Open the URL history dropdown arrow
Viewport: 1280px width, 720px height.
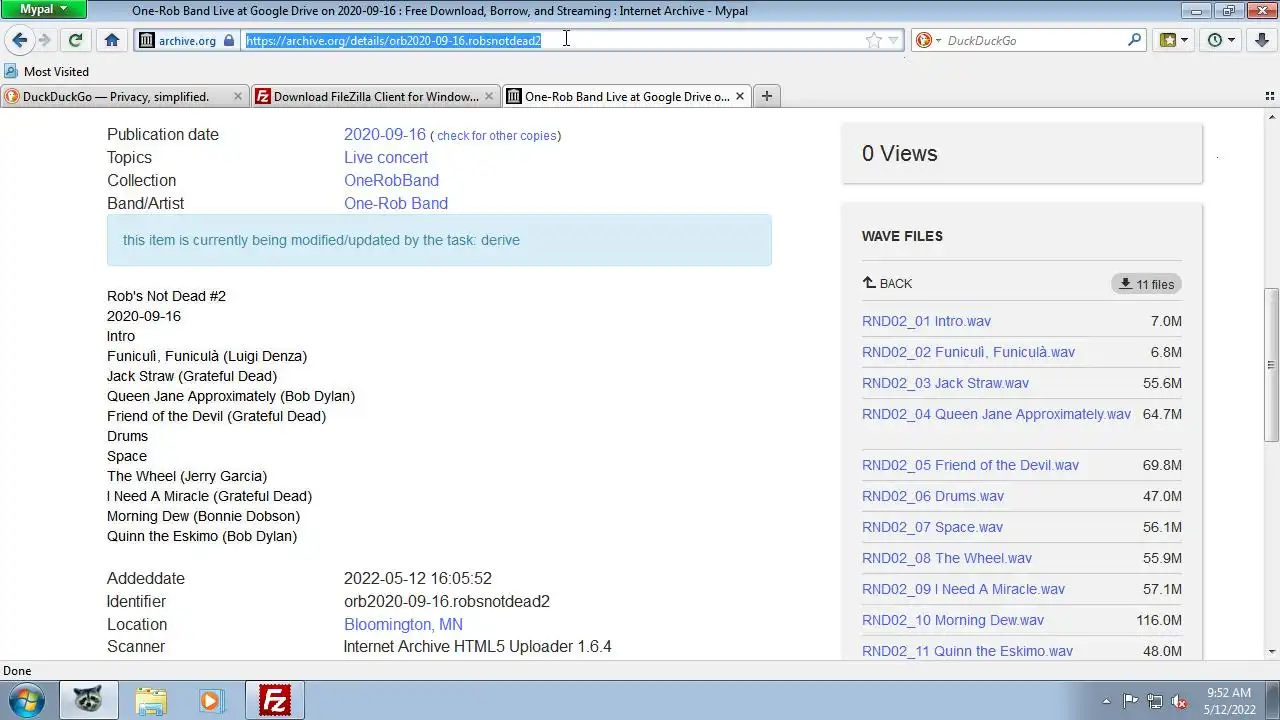(894, 41)
